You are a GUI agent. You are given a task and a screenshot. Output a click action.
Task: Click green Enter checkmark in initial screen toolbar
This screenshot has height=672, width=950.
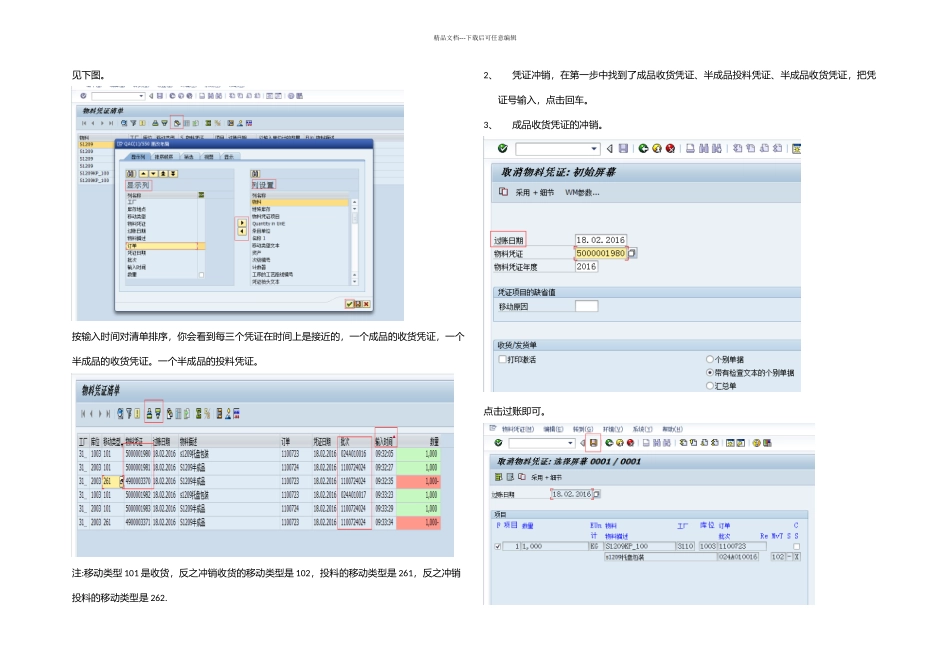point(503,148)
